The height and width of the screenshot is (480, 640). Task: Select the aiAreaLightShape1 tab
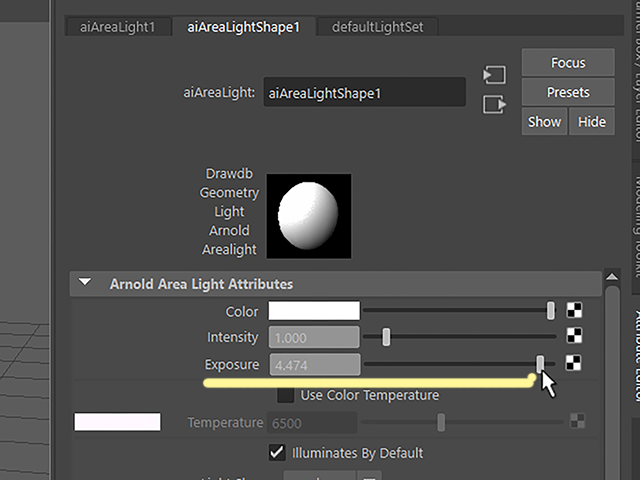click(x=244, y=27)
